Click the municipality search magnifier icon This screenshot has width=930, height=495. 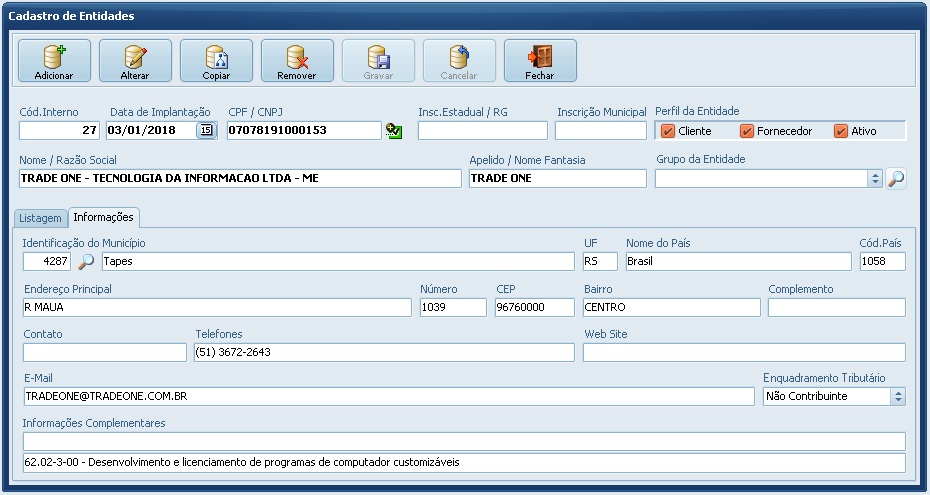[x=87, y=261]
